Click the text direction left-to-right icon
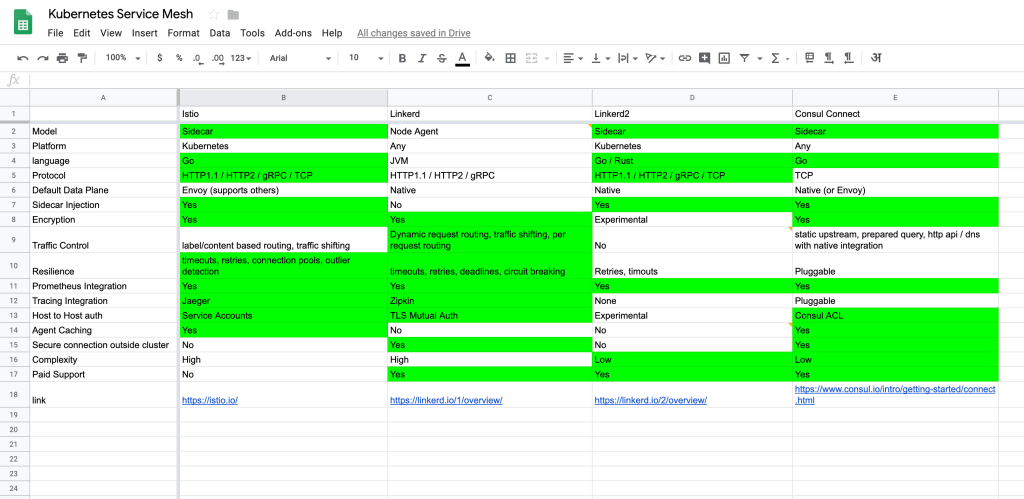Viewport: 1024px width, 499px height. pos(828,58)
